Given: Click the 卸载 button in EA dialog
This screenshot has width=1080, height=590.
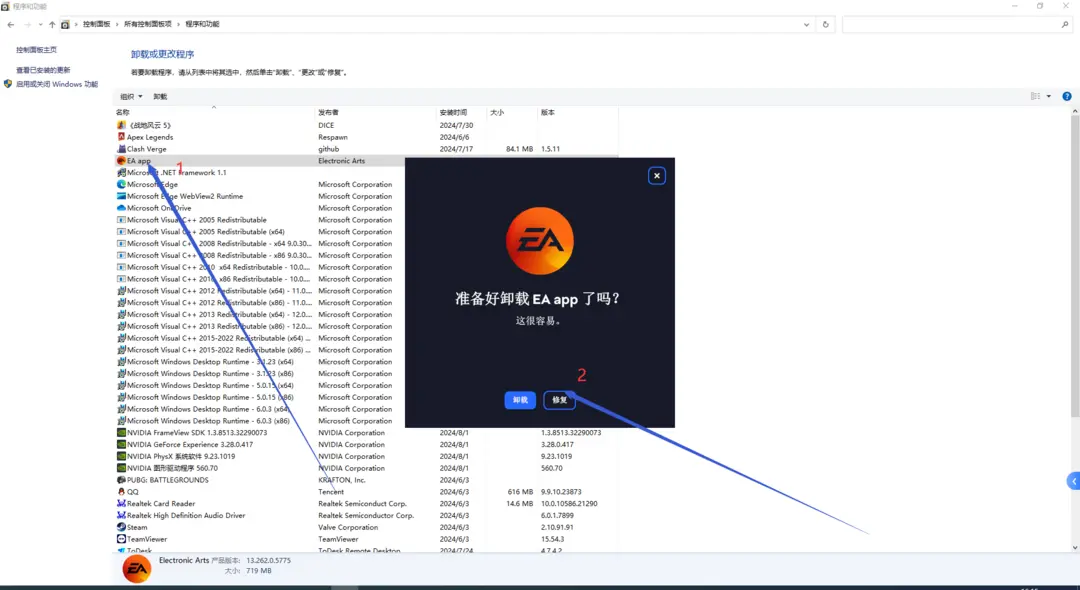Looking at the screenshot, I should click(520, 400).
